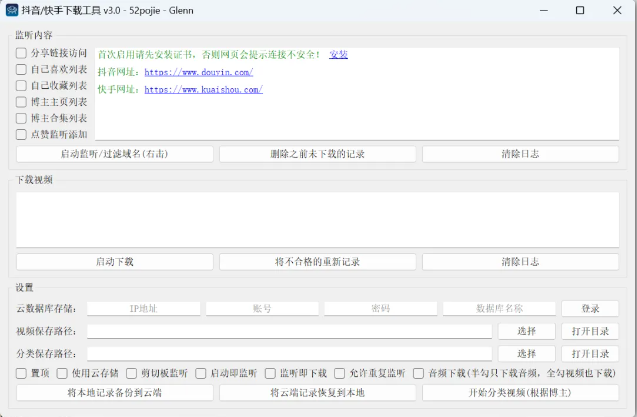Check the 博主主页列表 option
This screenshot has height=417, width=637.
tap(21, 102)
